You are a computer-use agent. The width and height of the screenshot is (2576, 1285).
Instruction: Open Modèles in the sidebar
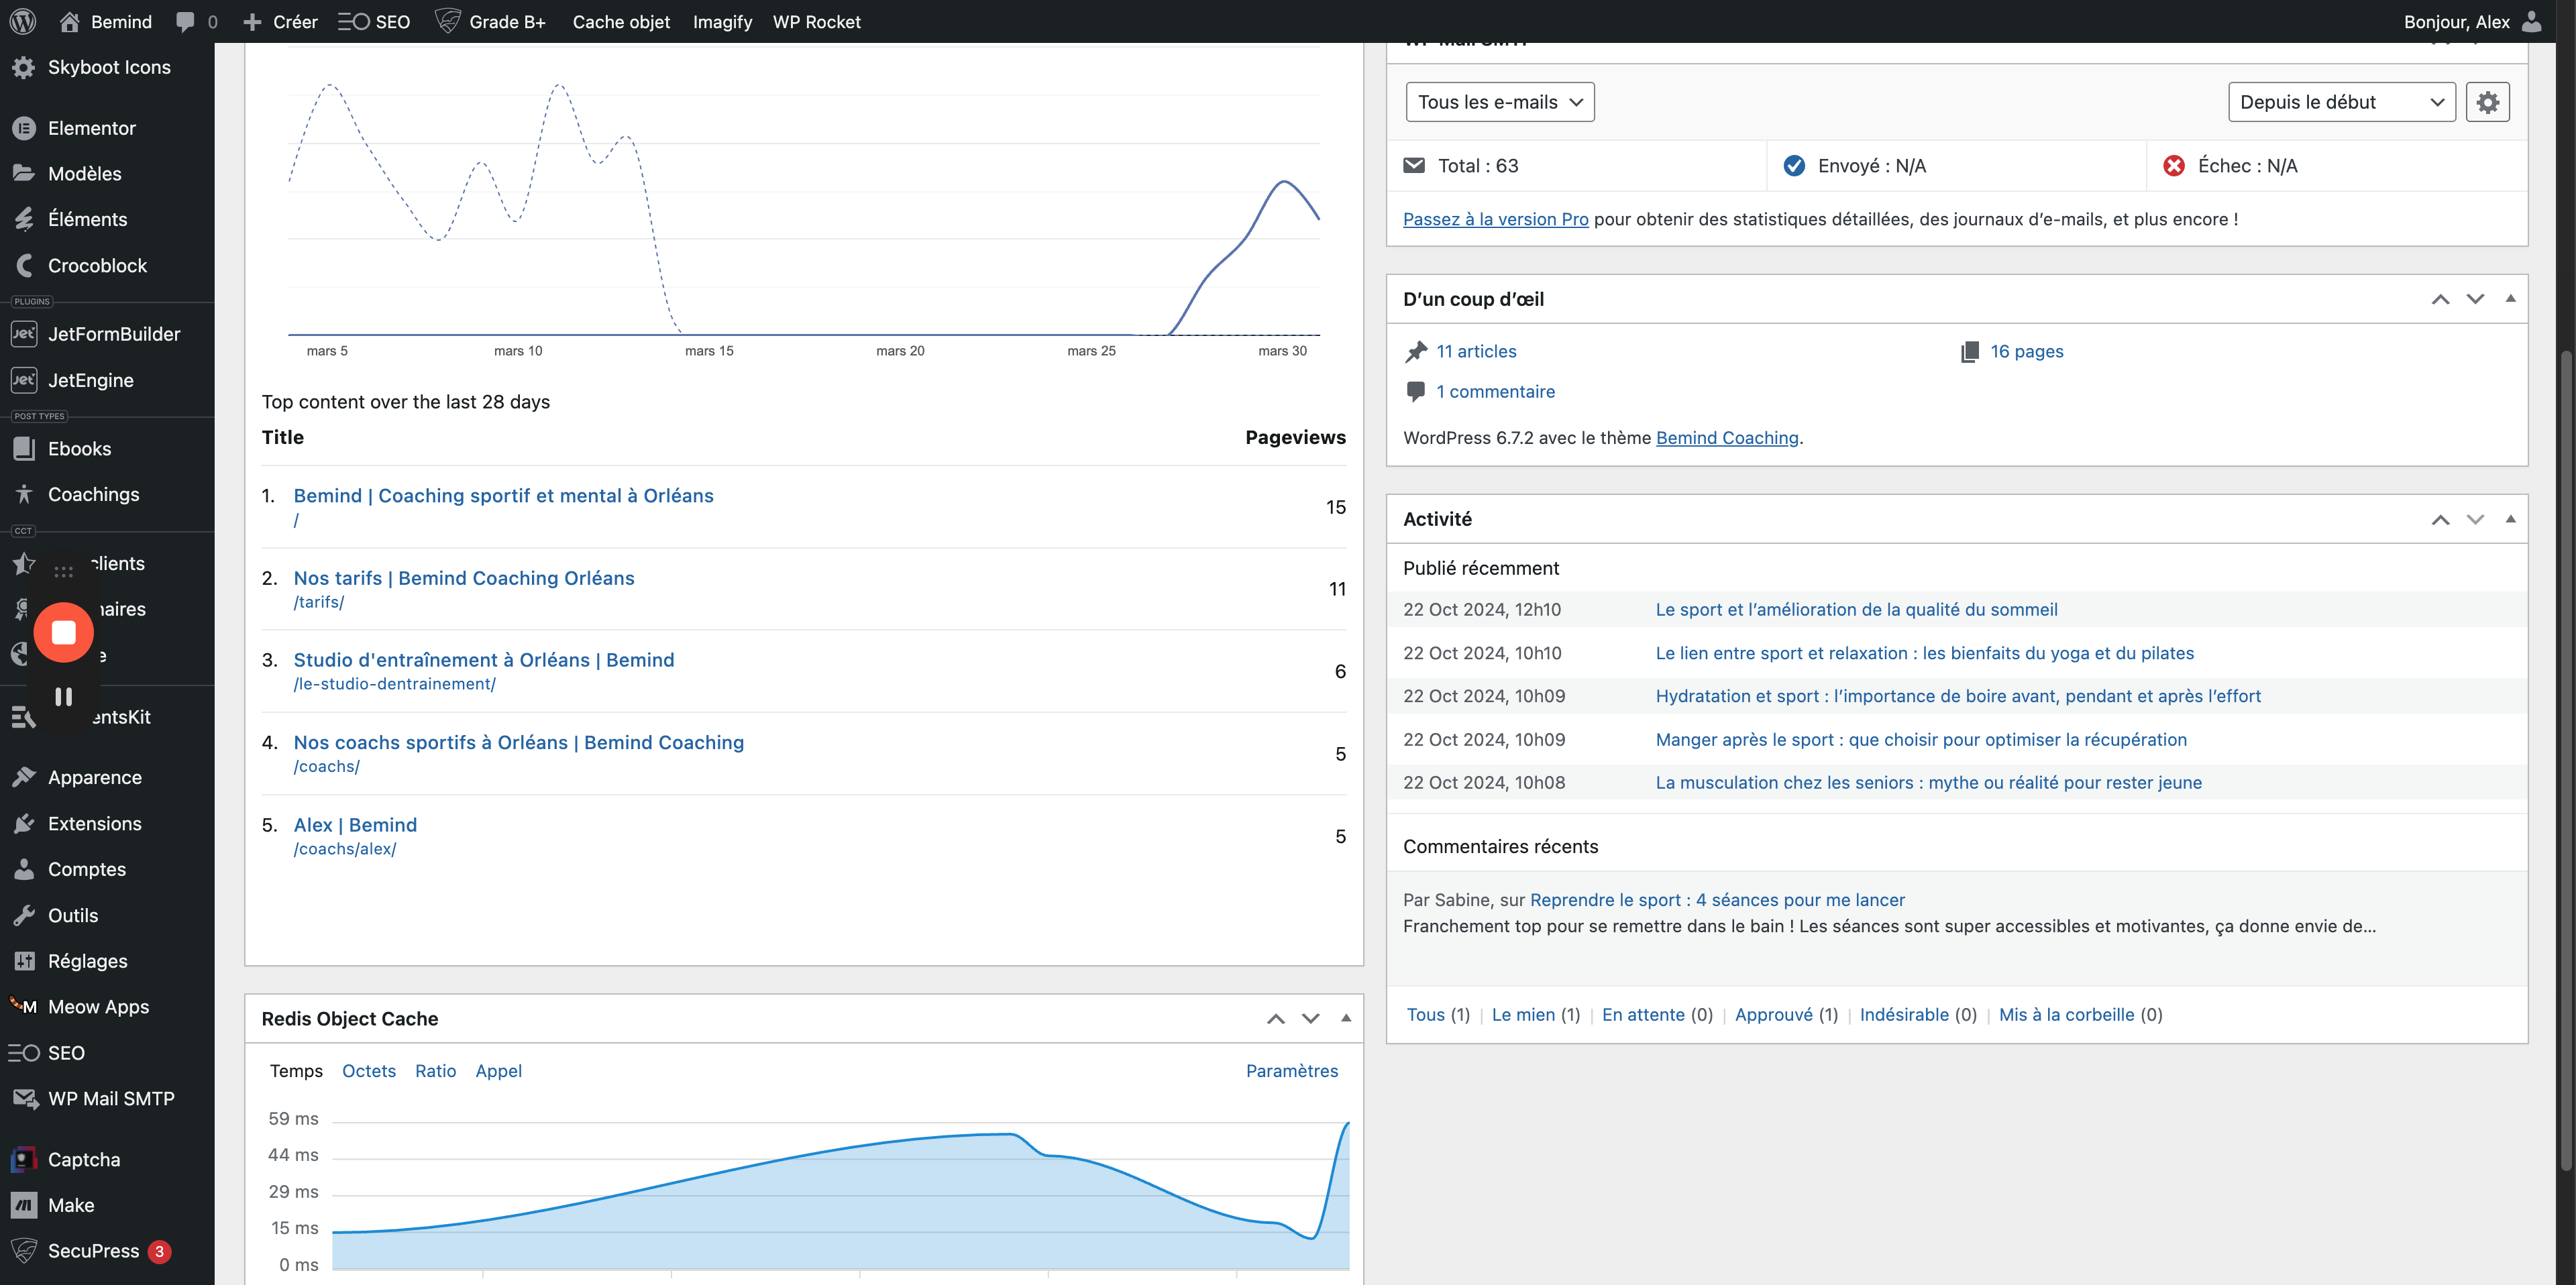click(x=107, y=174)
